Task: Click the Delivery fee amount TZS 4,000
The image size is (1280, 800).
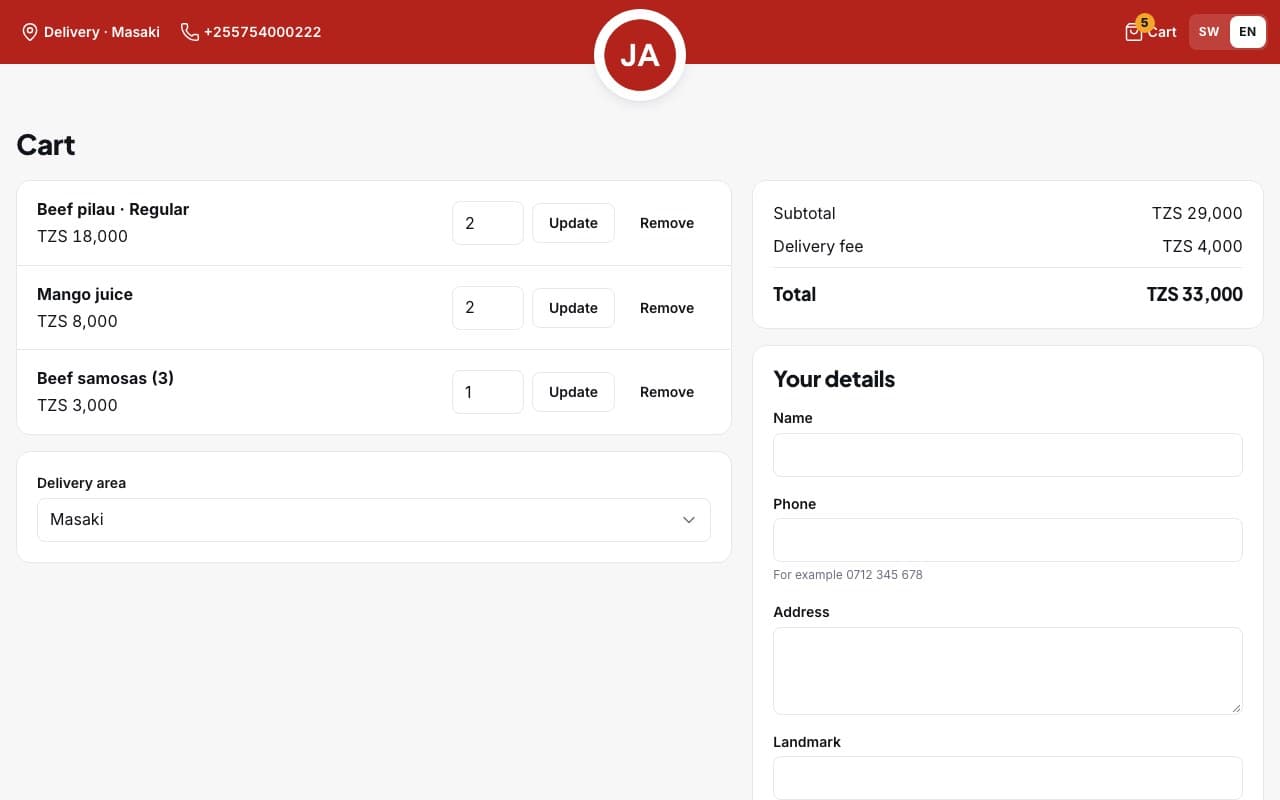Action: pos(1202,246)
